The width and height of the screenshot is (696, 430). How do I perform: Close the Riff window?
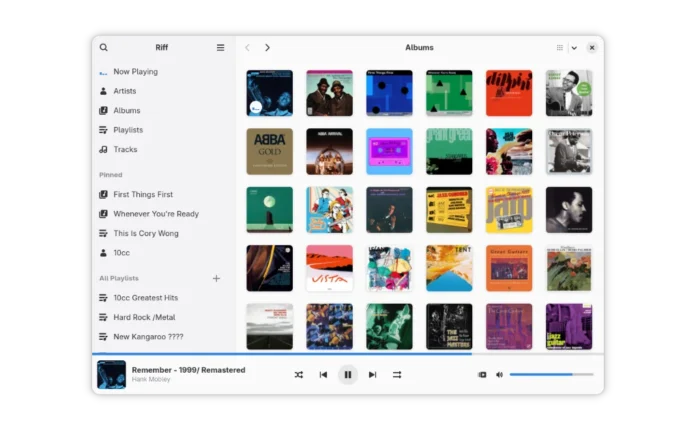[592, 47]
